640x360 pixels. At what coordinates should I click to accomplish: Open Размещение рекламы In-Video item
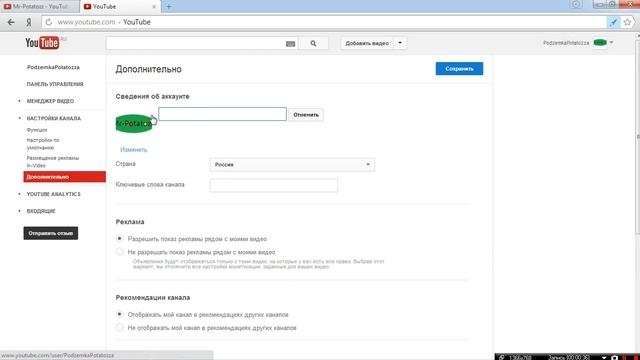click(x=53, y=162)
